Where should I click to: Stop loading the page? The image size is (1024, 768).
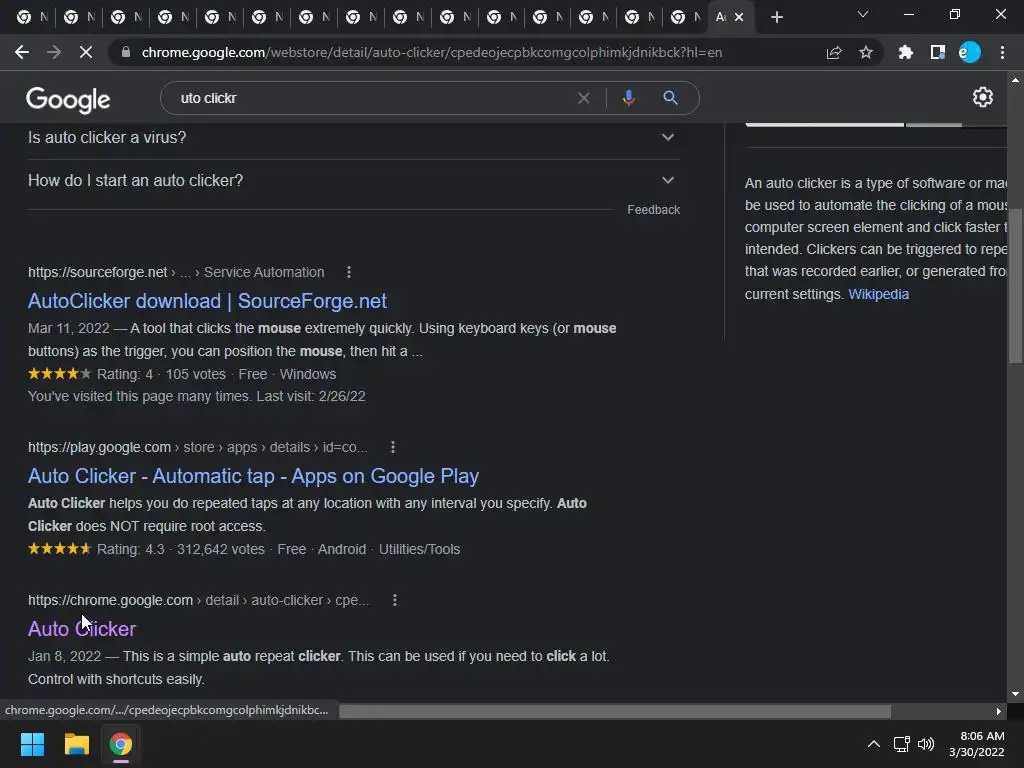click(86, 52)
